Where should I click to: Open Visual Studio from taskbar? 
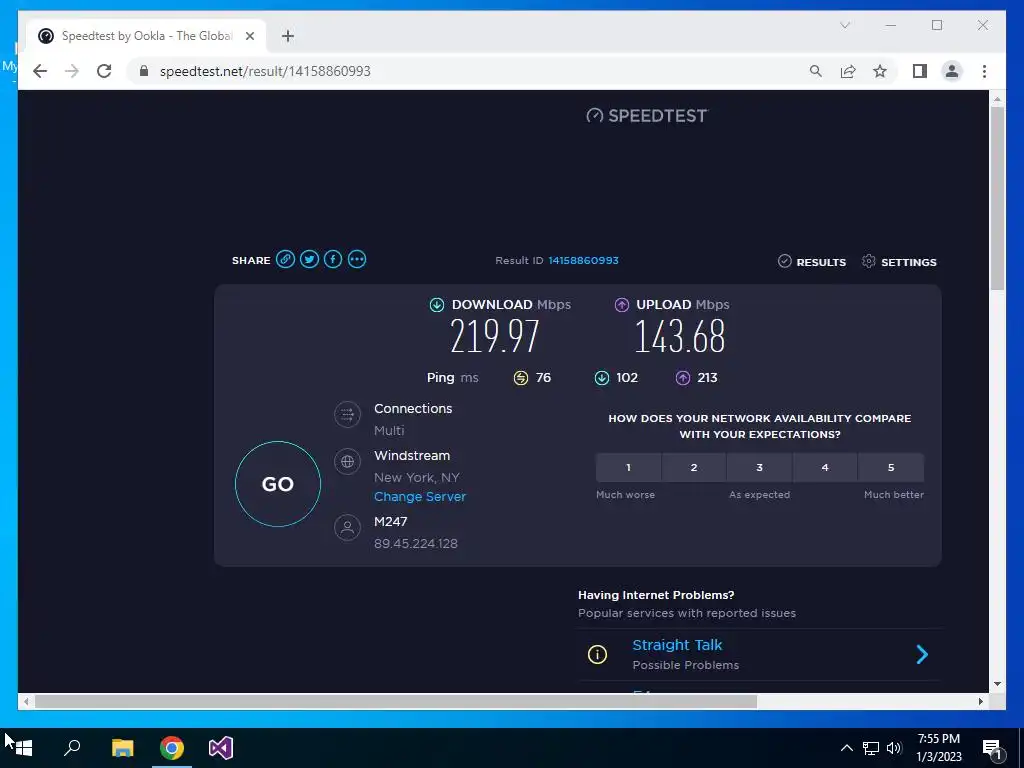(221, 748)
